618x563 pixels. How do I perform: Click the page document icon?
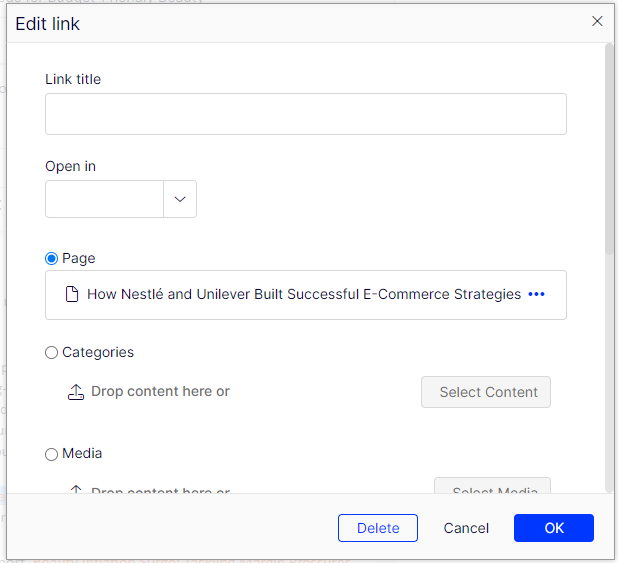click(71, 295)
